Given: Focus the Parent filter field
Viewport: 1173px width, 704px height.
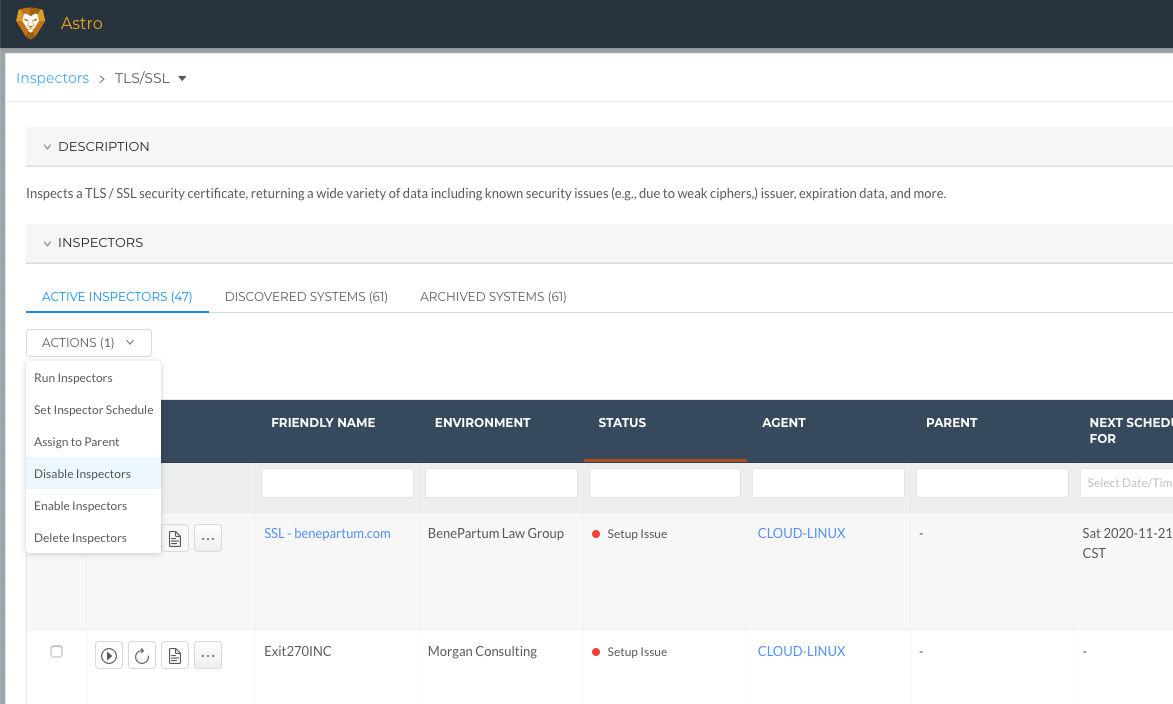Looking at the screenshot, I should pos(992,483).
